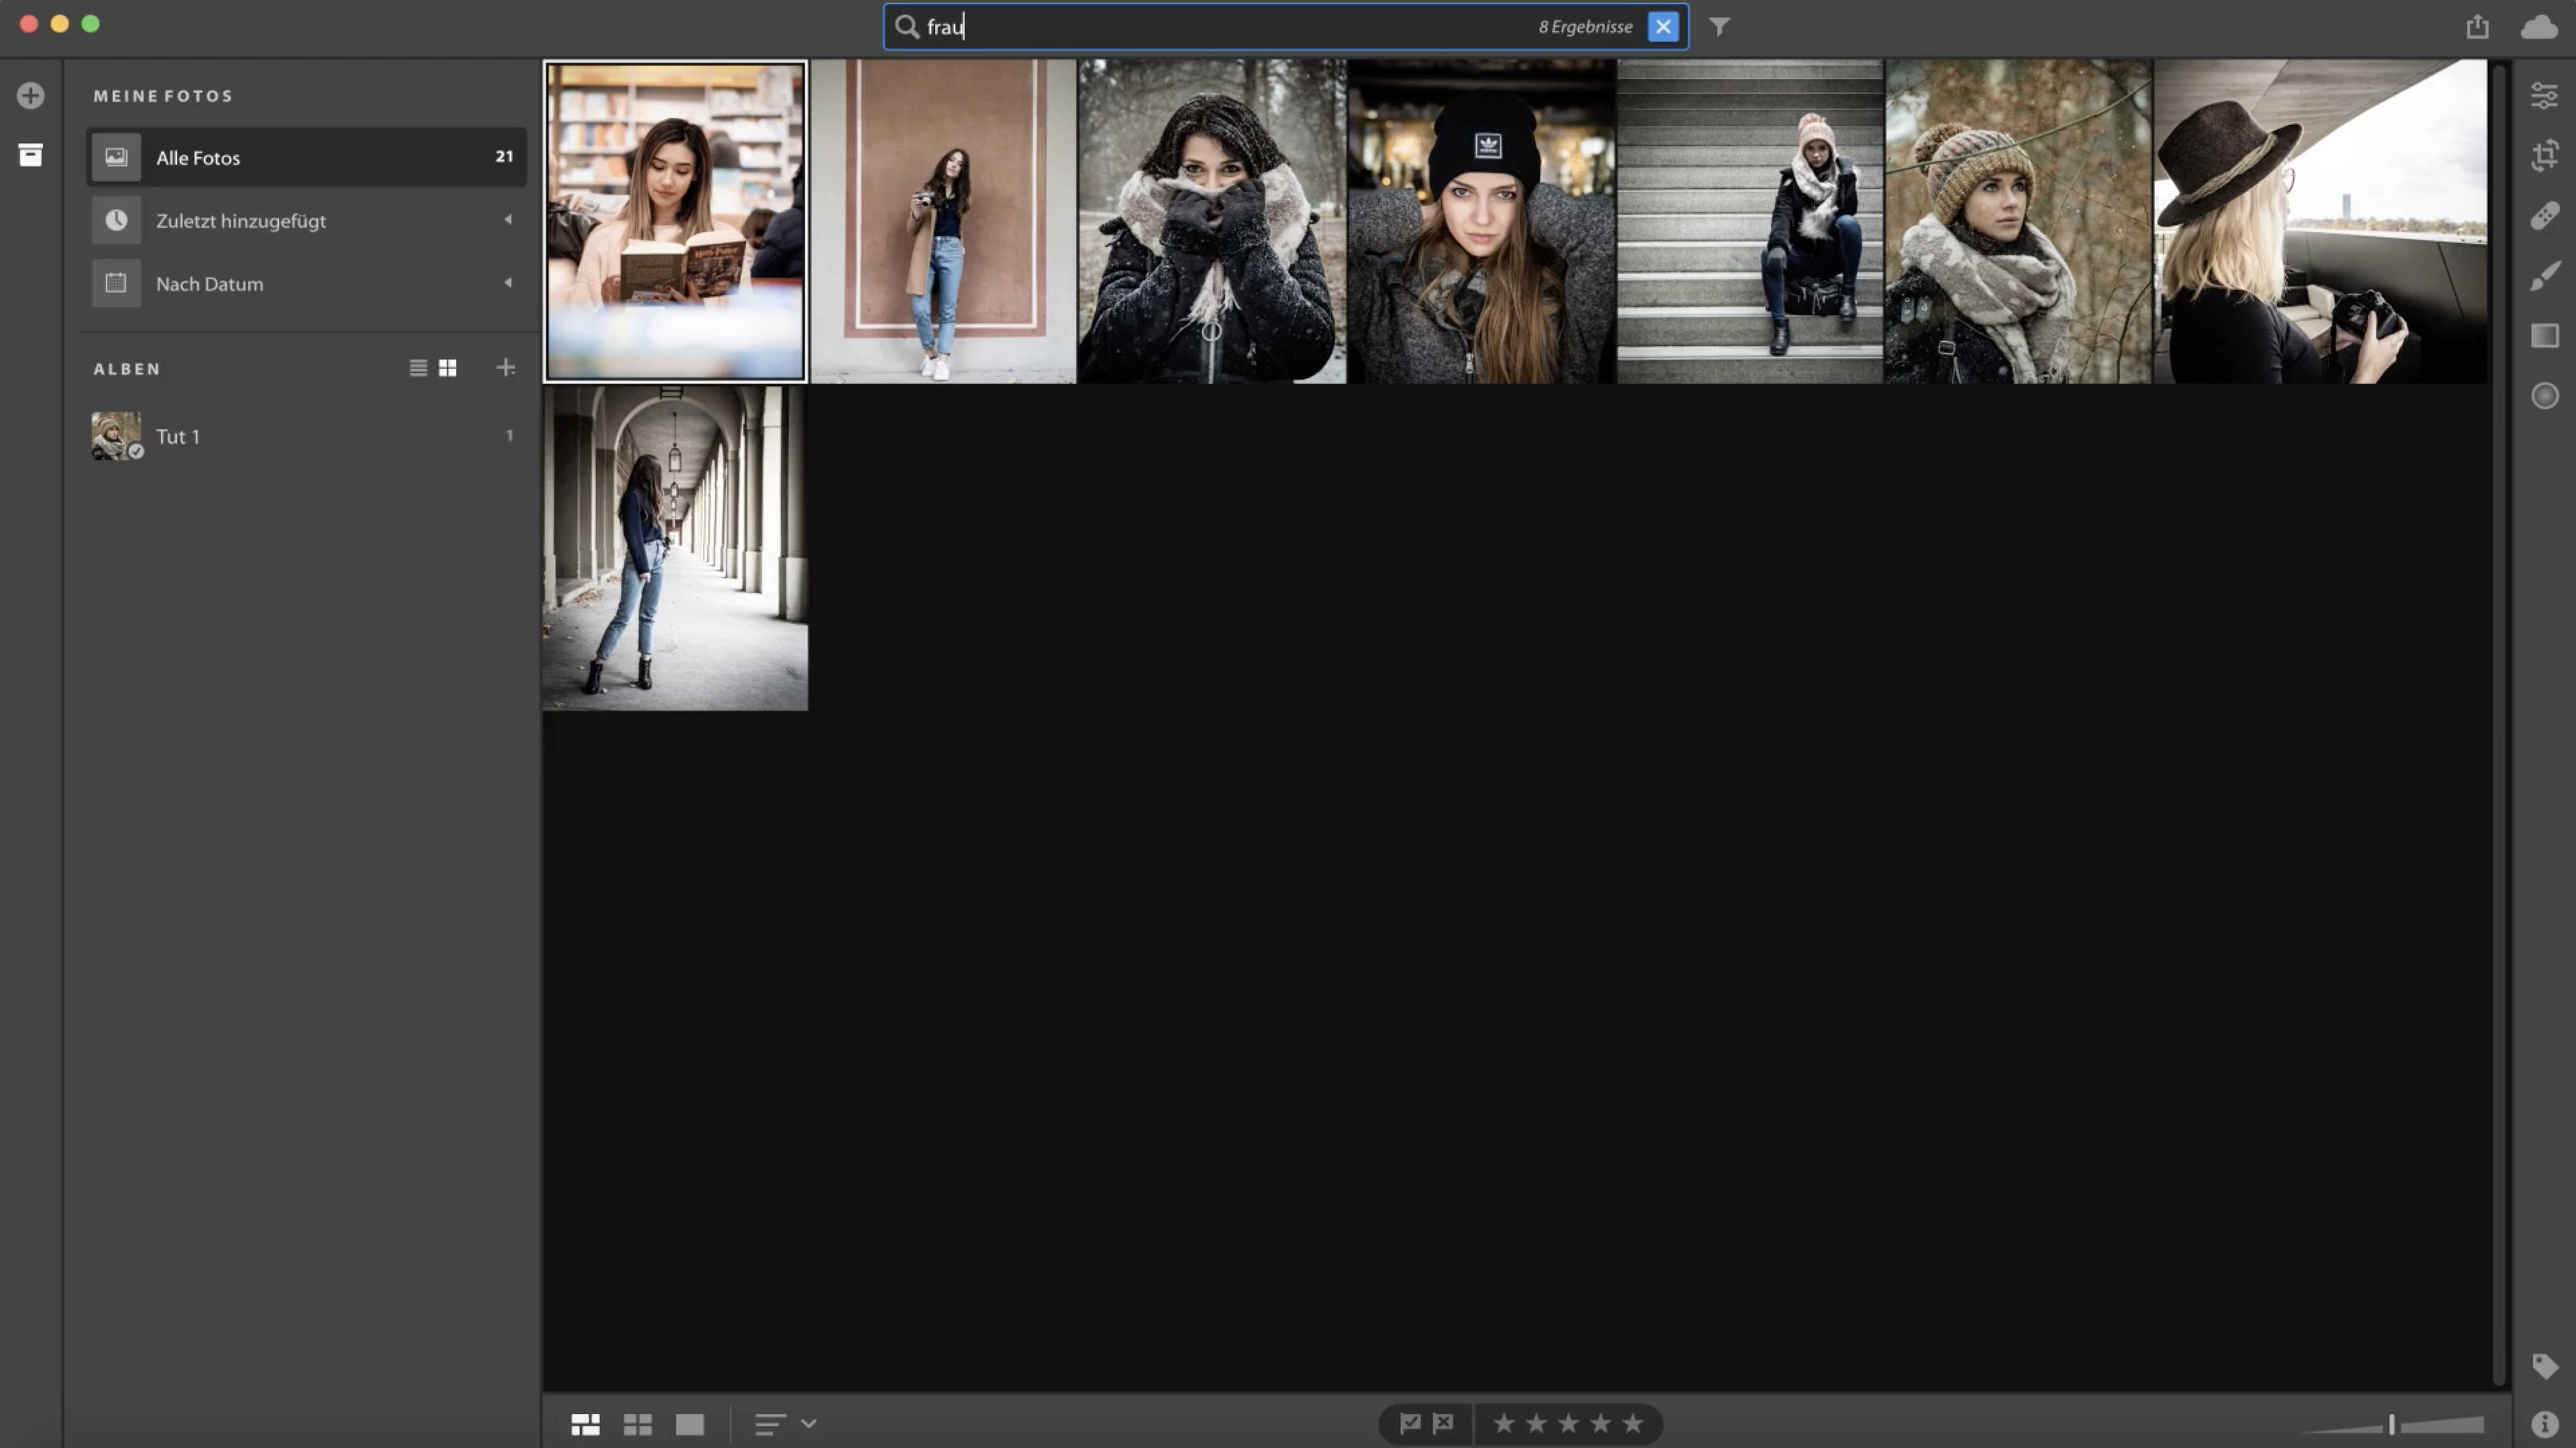This screenshot has width=2576, height=1448.
Task: Switch to the square grid view
Action: [637, 1424]
